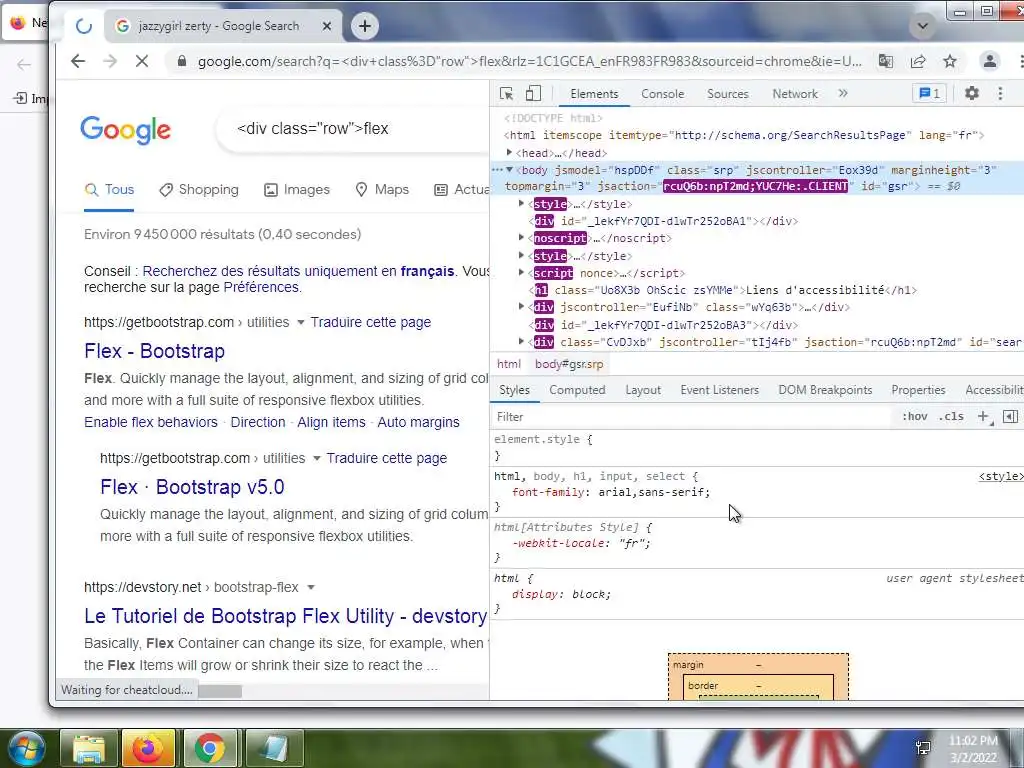Switch to the Sources tab
This screenshot has height=768, width=1024.
coord(728,94)
